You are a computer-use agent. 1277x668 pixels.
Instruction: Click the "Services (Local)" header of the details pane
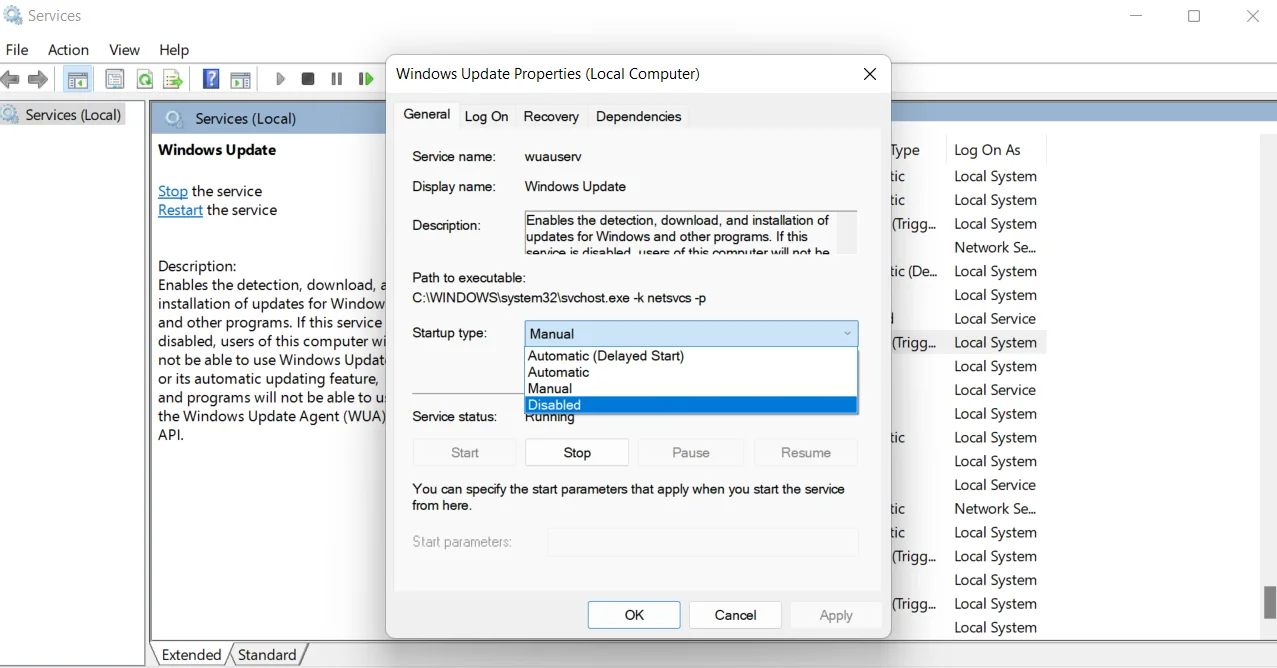pyautogui.click(x=246, y=119)
